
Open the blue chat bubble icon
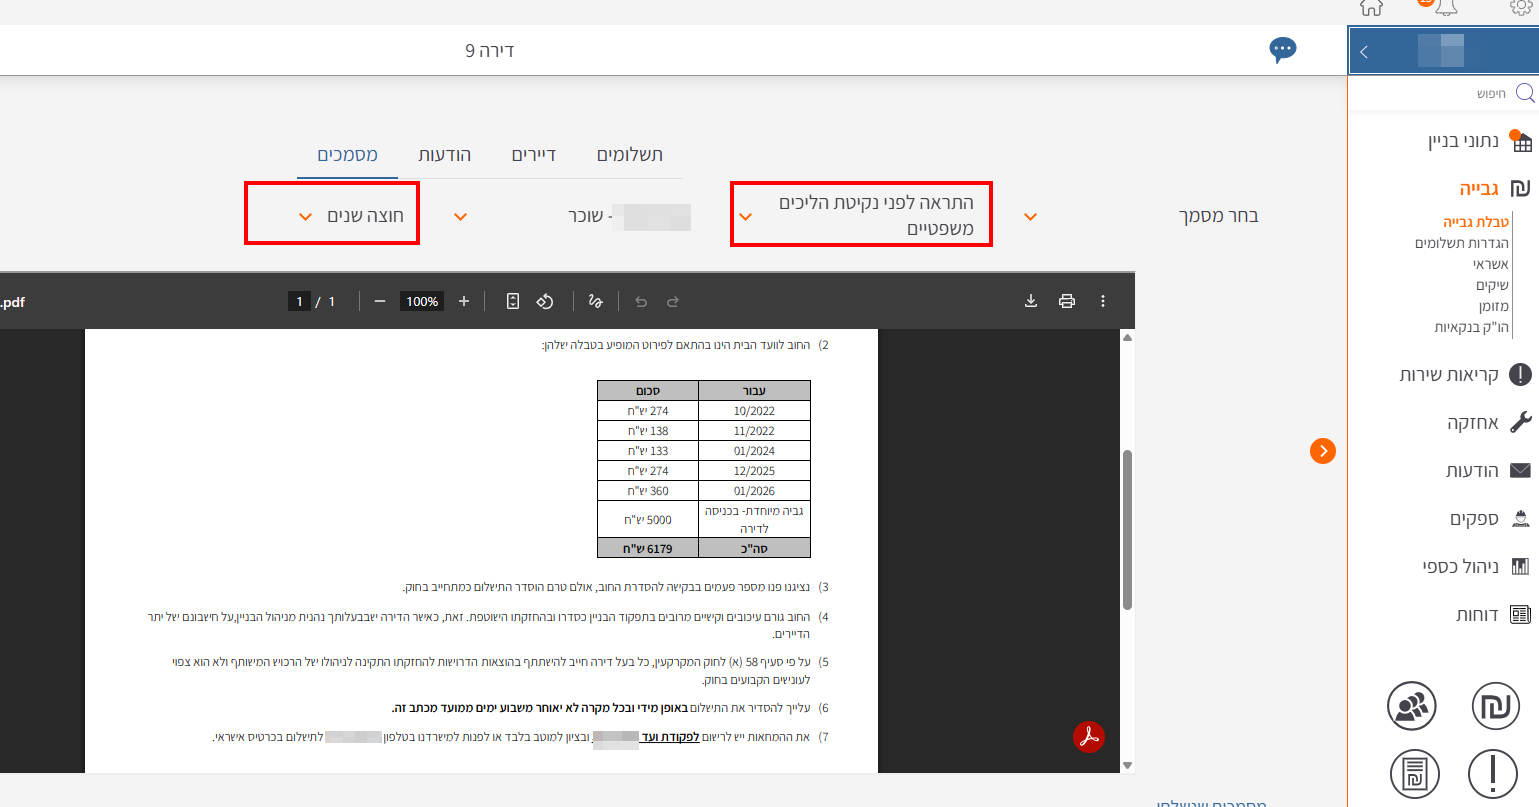point(1282,50)
